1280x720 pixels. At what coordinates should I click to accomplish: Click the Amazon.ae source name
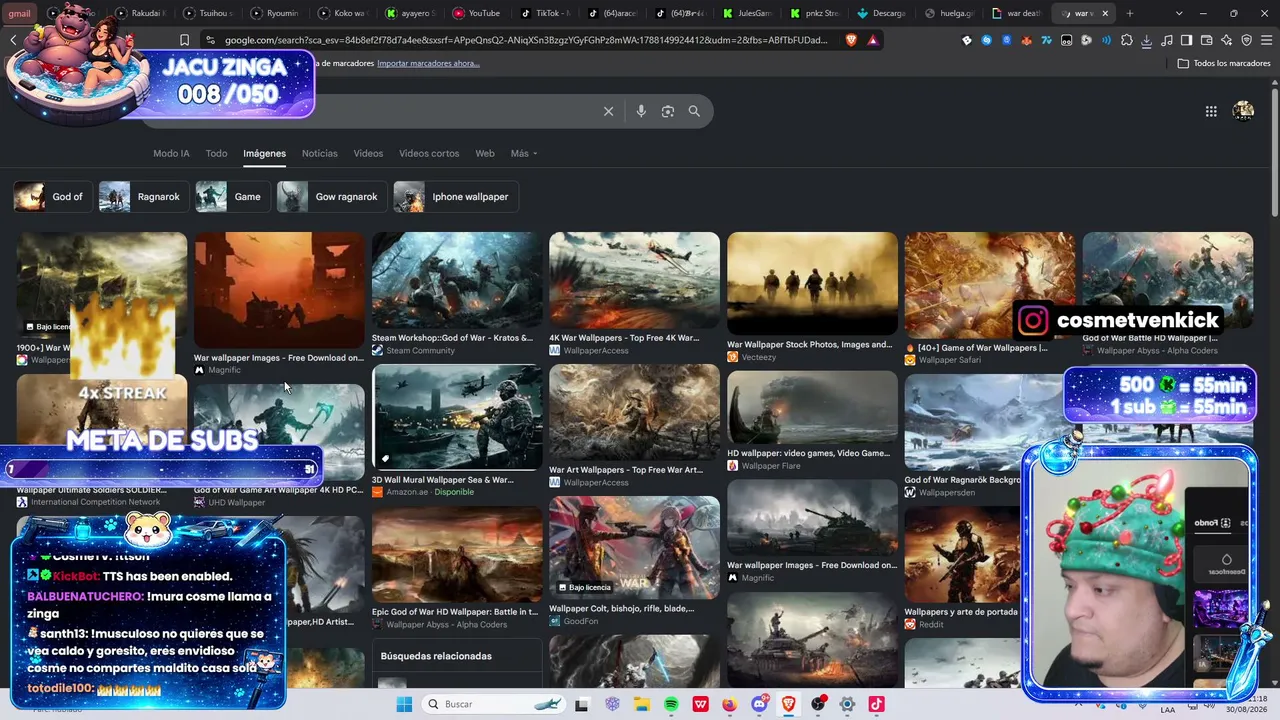(x=407, y=492)
